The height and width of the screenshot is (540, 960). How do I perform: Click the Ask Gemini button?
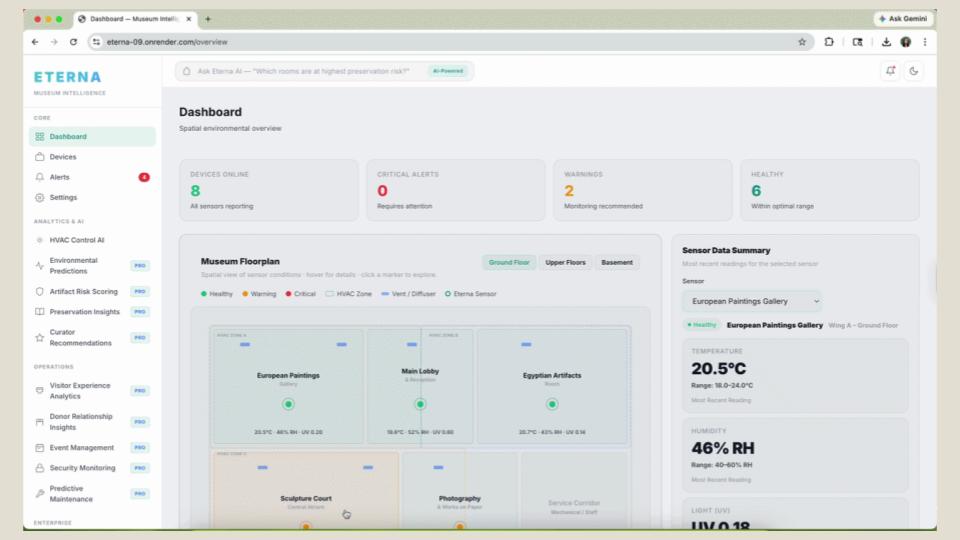tap(903, 19)
